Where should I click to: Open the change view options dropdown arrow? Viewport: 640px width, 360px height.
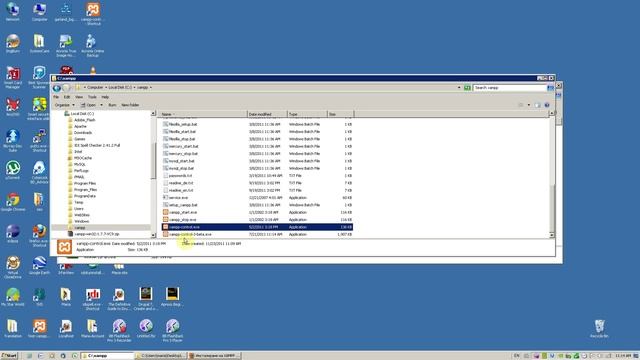[529, 105]
